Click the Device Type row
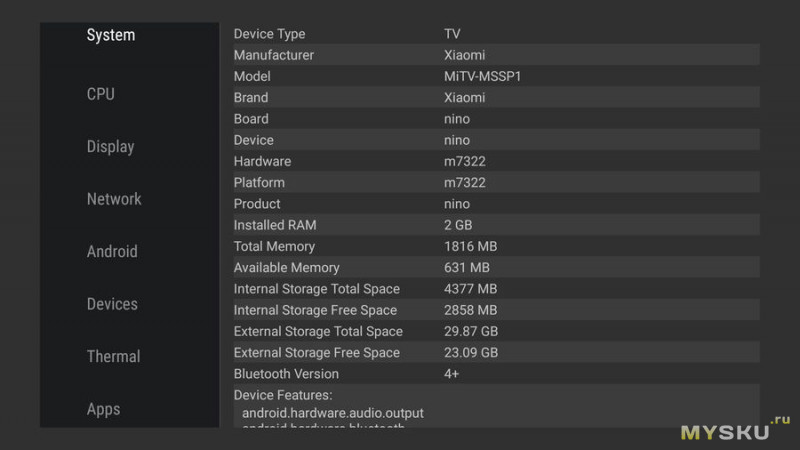Viewport: 800px width, 450px height. point(494,34)
